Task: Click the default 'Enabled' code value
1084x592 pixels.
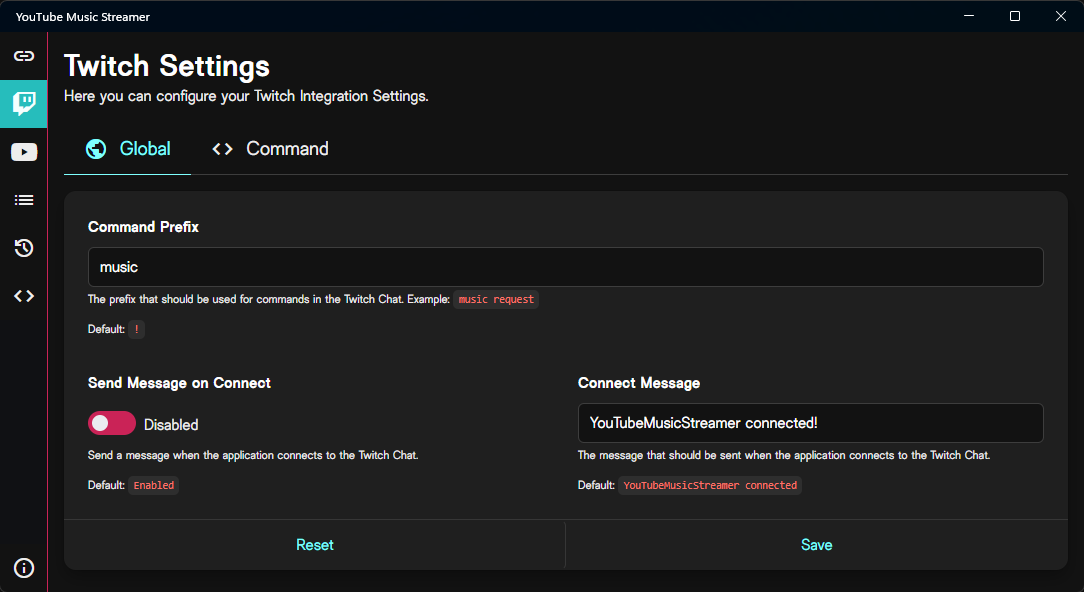Action: click(x=153, y=485)
